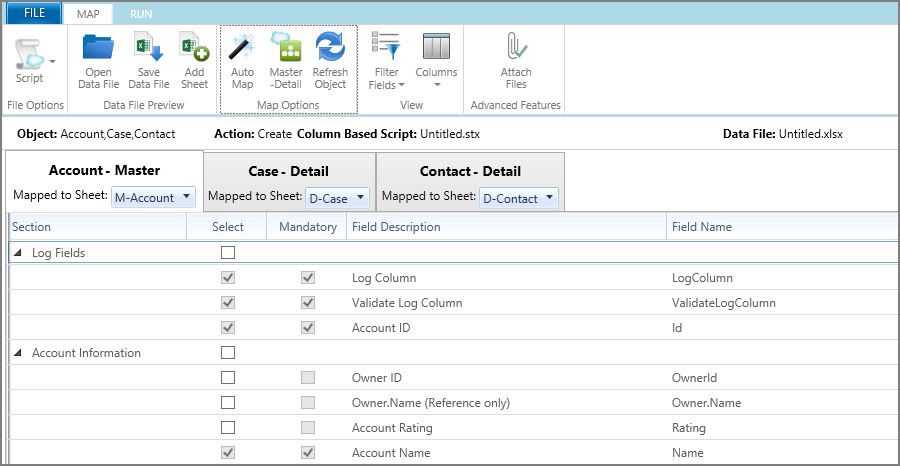The height and width of the screenshot is (466, 900).
Task: Click the Open Data File folder icon
Action: (98, 48)
